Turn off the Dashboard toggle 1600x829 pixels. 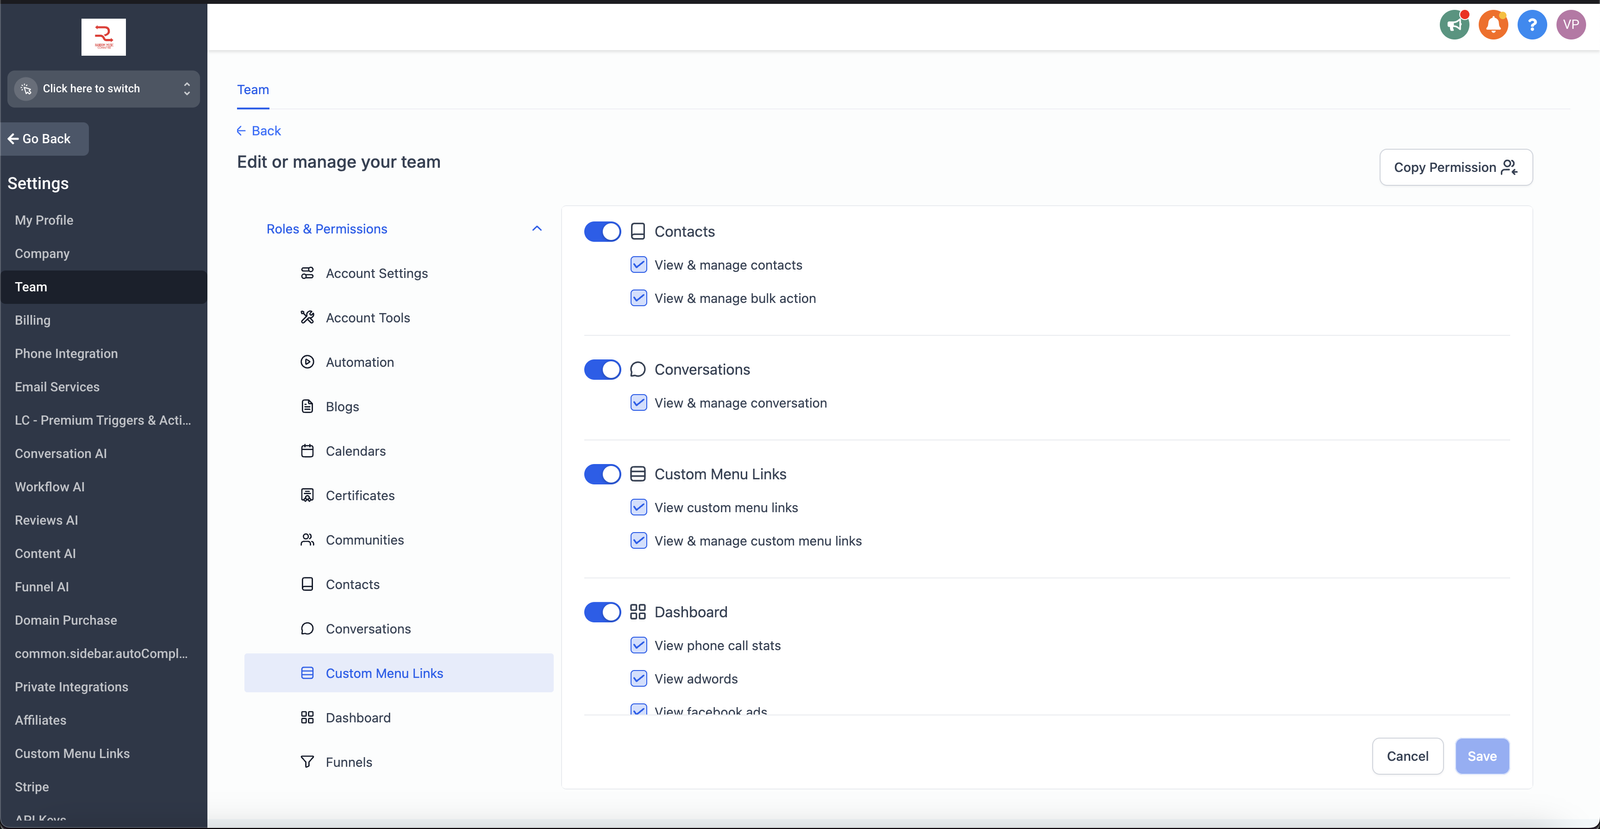tap(602, 612)
